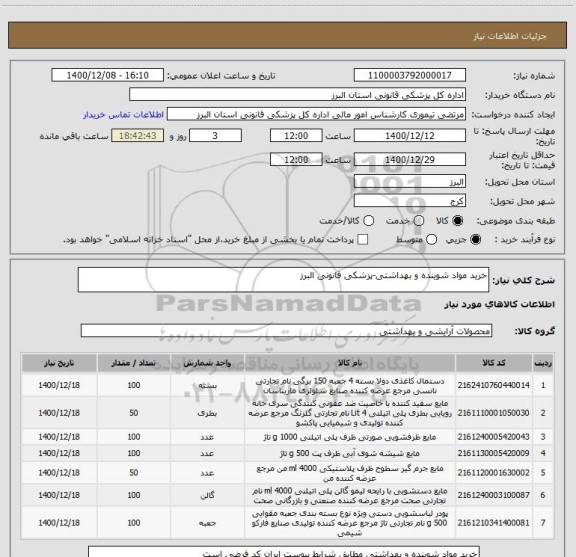Click the page header جزئیات اطلاعات نیاز
This screenshot has width=576, height=557.
(x=510, y=36)
